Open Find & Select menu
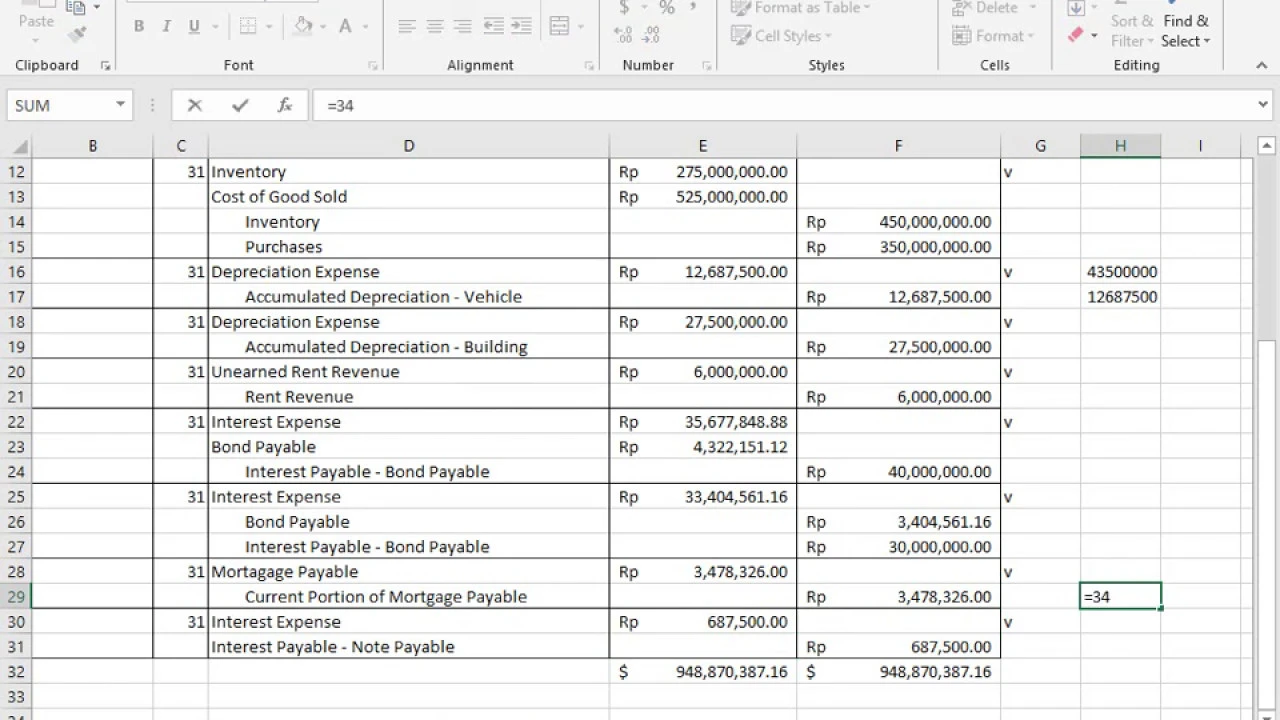This screenshot has width=1280, height=720. point(1186,30)
